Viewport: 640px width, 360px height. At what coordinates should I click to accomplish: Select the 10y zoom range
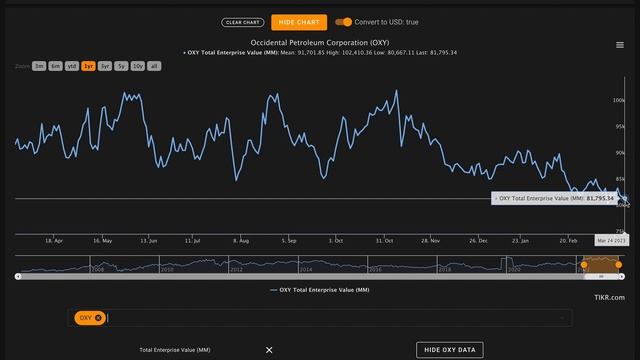(138, 66)
